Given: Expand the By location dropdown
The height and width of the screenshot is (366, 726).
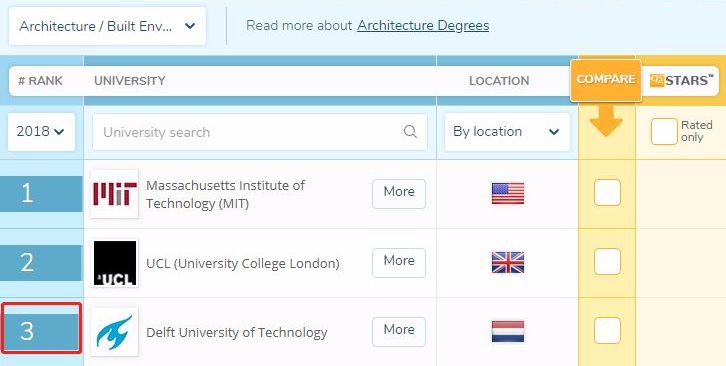Looking at the screenshot, I should coord(507,132).
